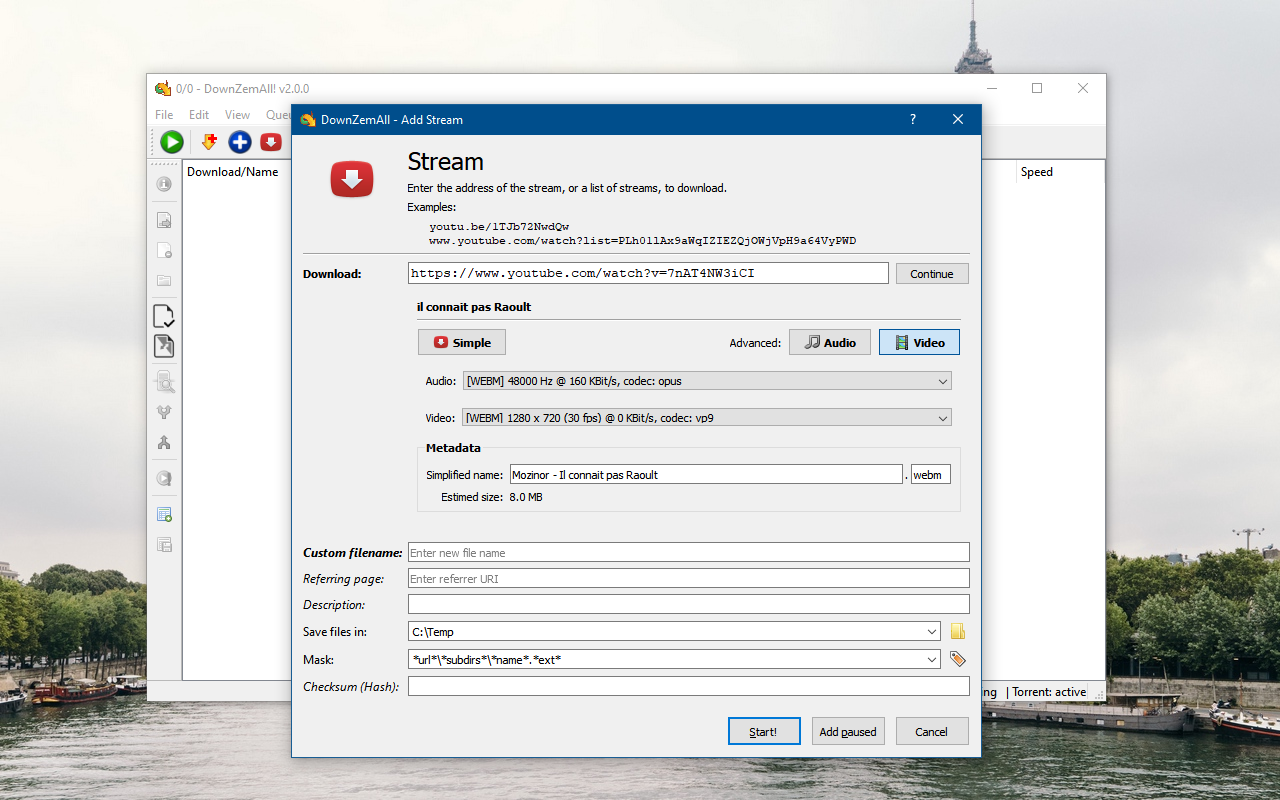
Task: Click the folder browse icon beside Save files in
Action: (958, 631)
